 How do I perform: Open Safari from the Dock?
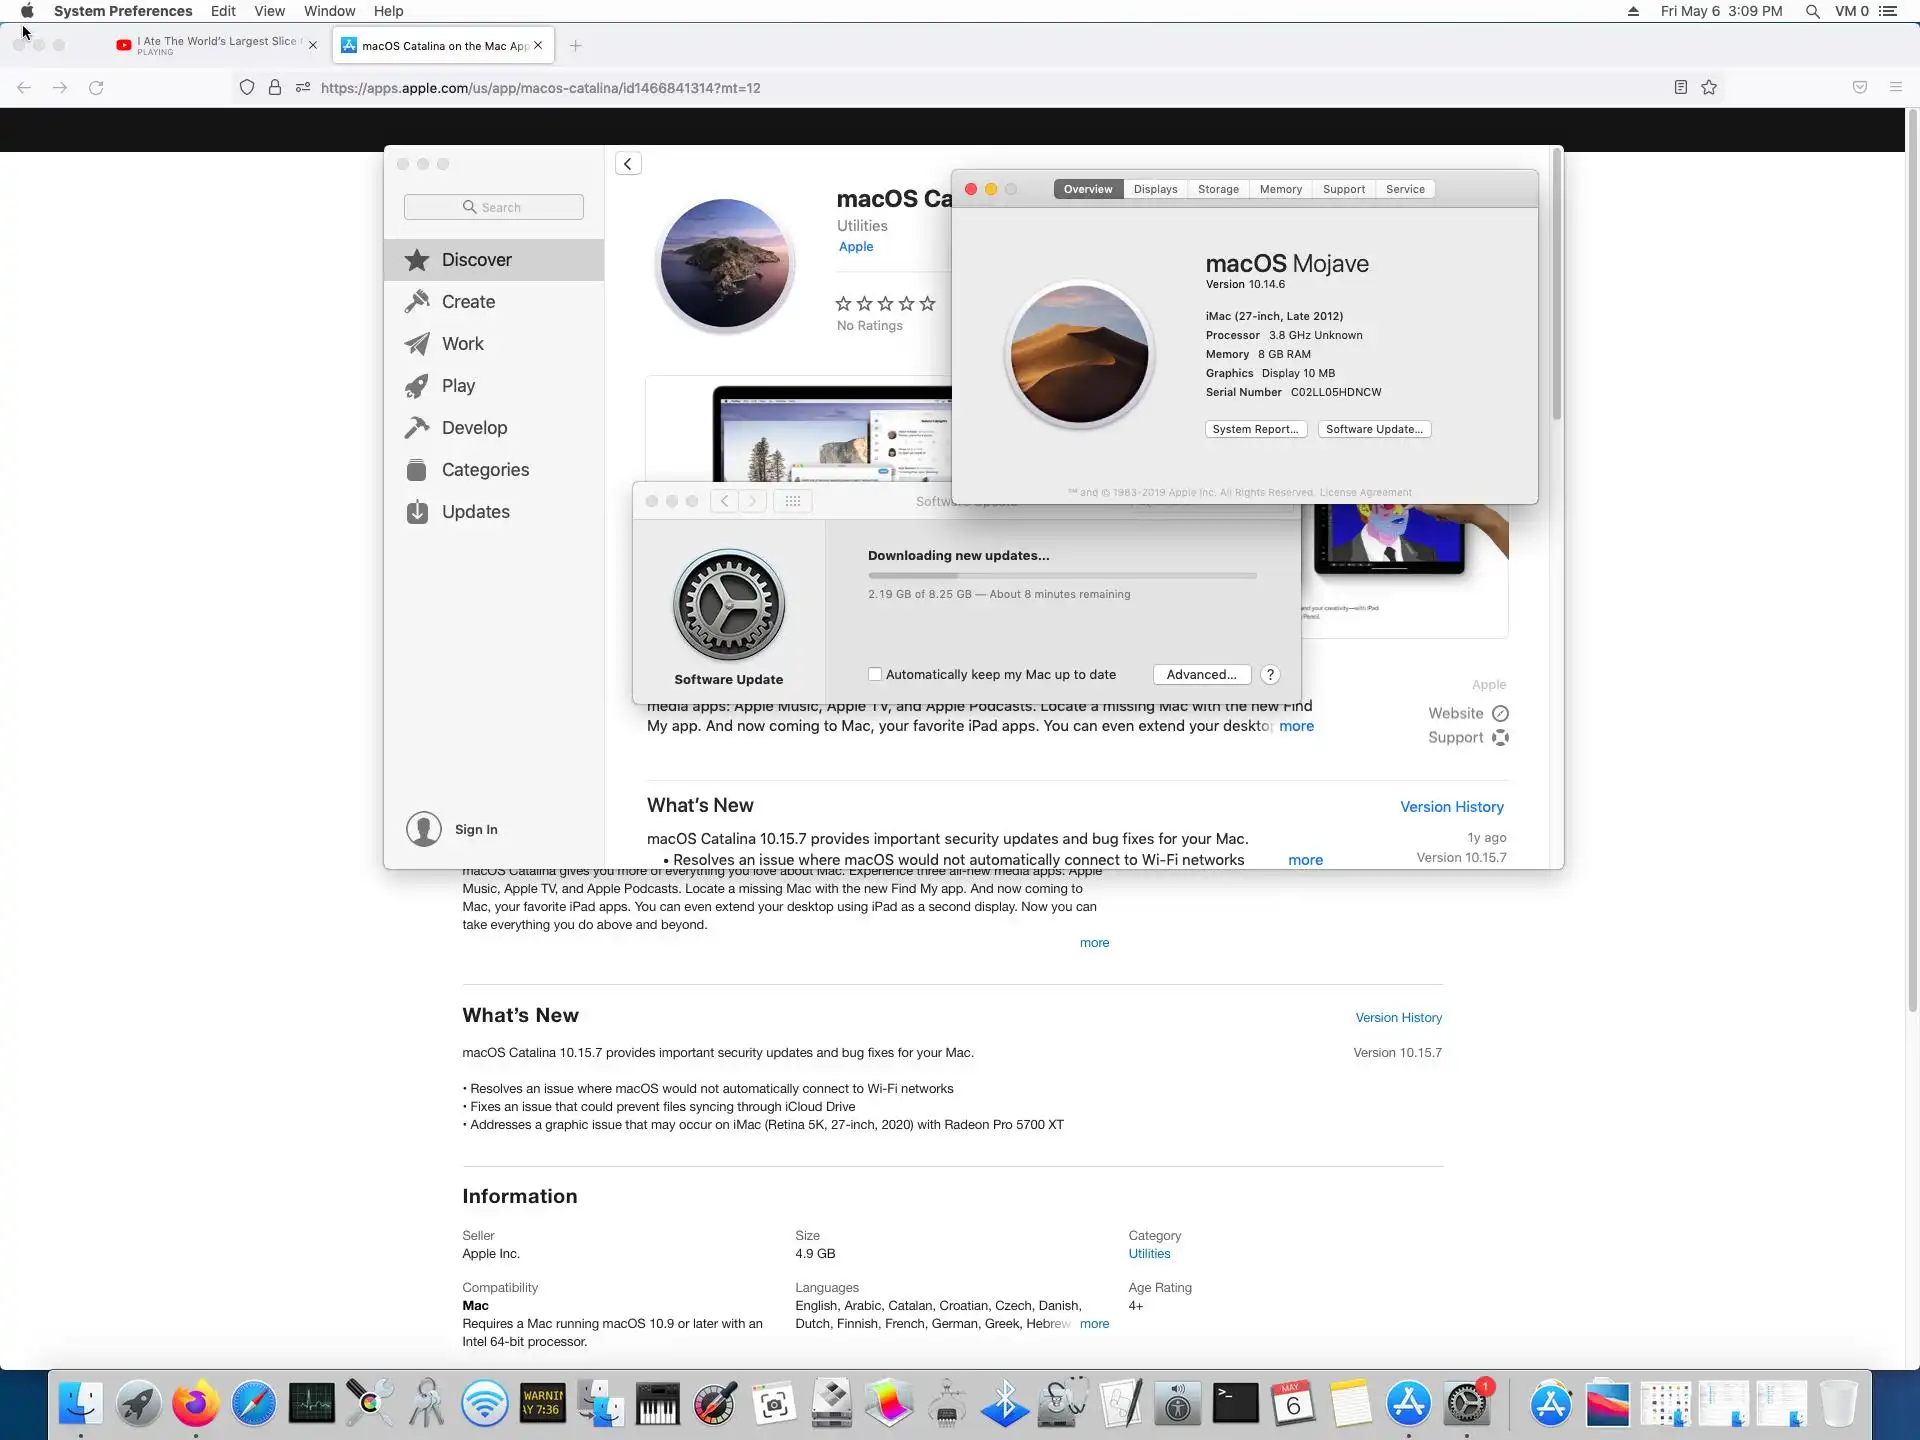tap(254, 1404)
